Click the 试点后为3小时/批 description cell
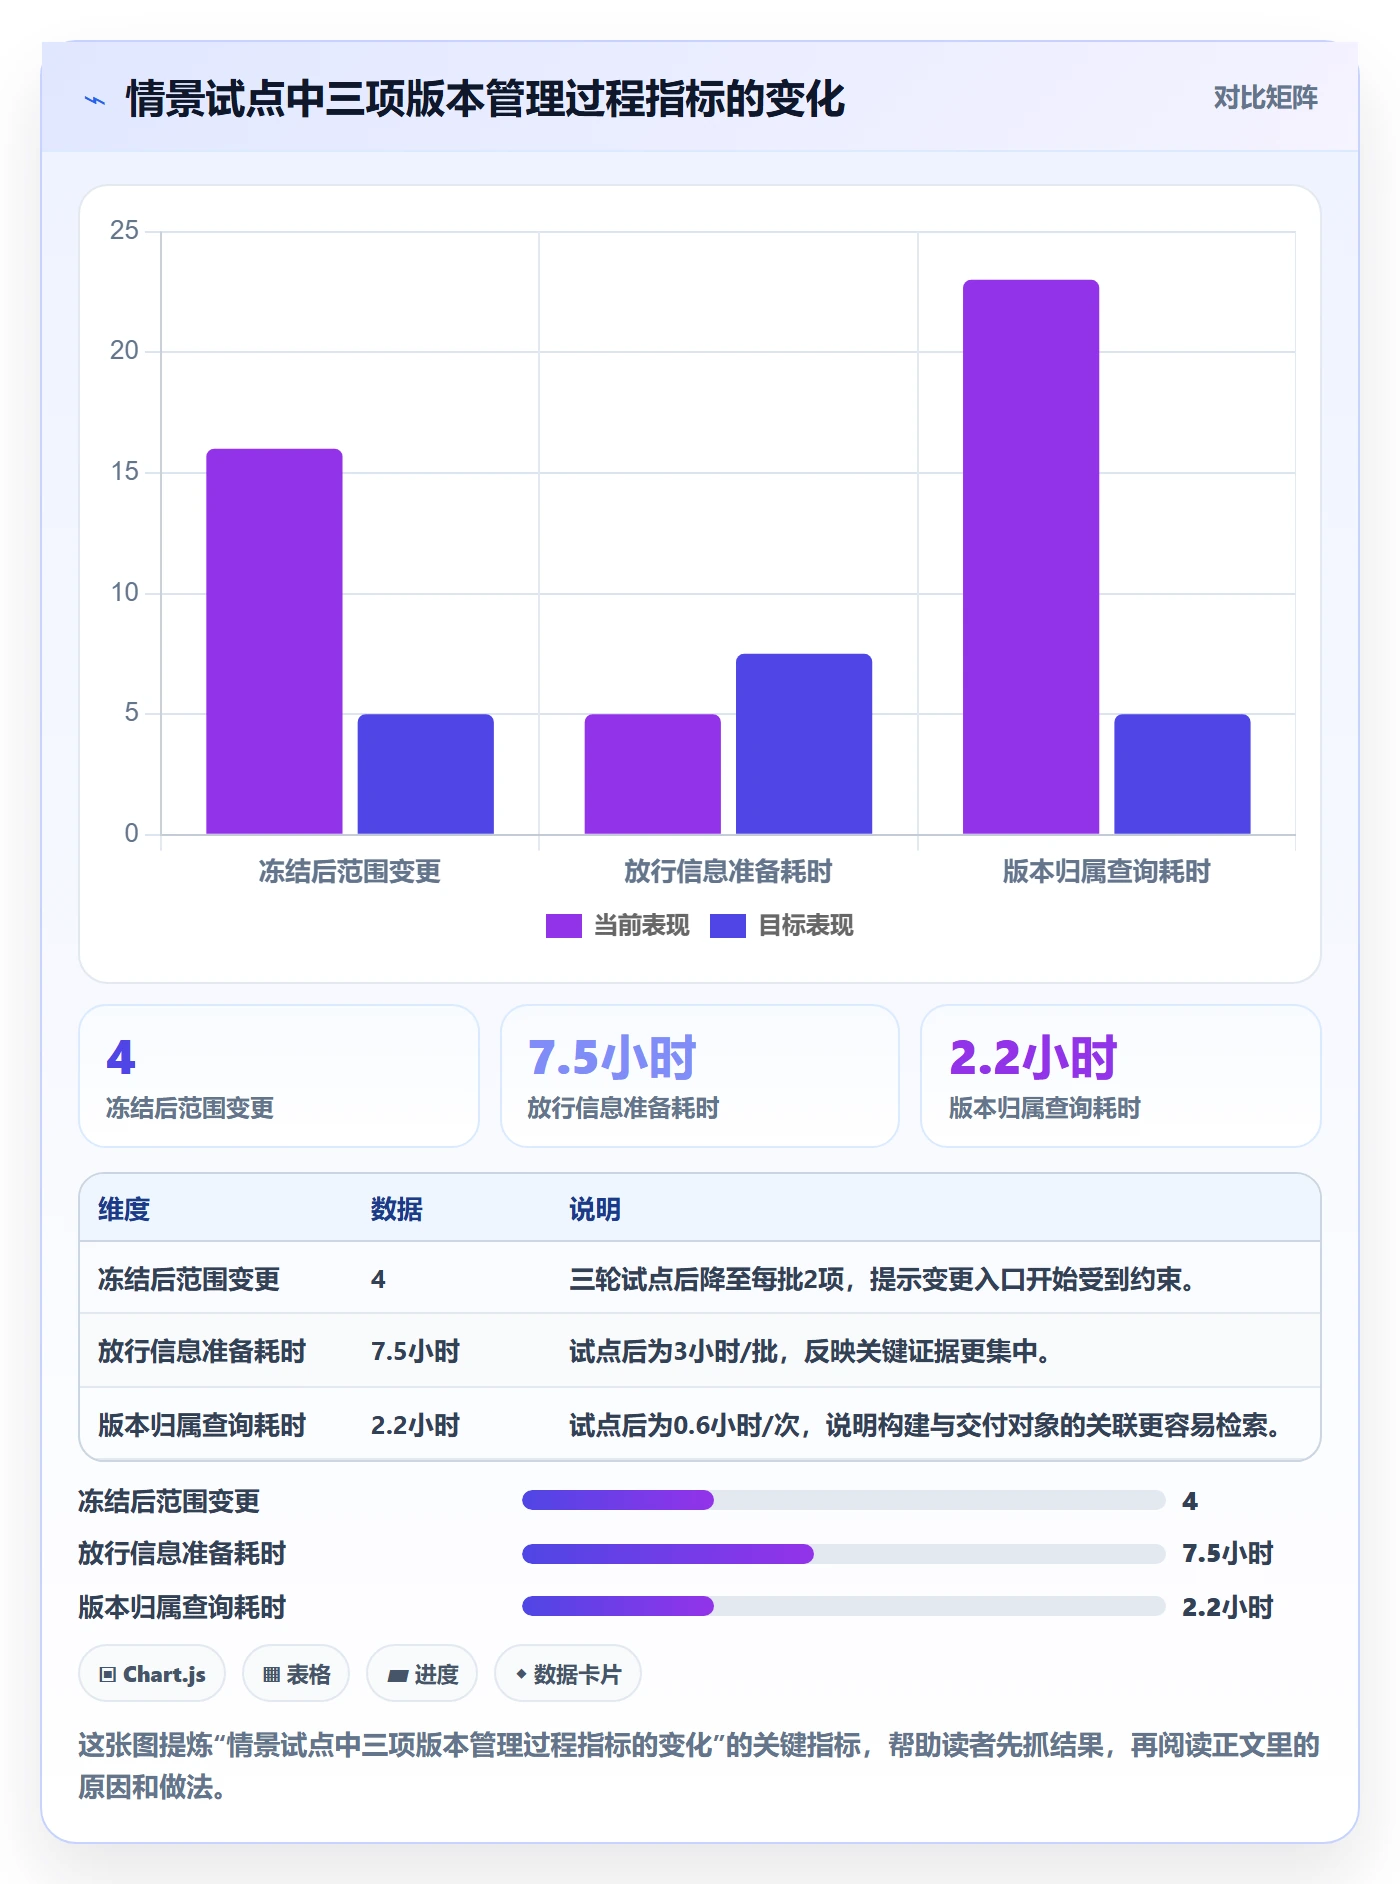 810,1351
